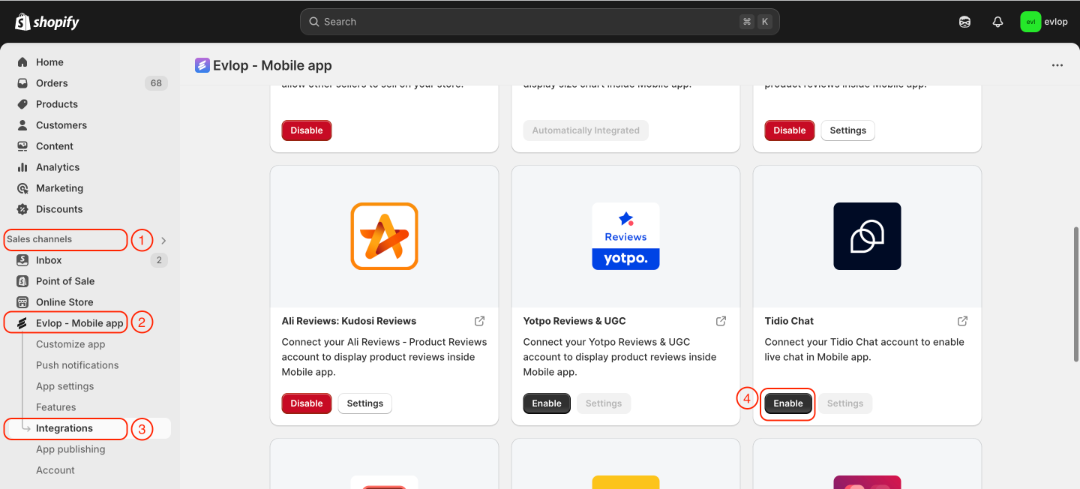Click the evlop store avatar icon

pyautogui.click(x=1030, y=22)
